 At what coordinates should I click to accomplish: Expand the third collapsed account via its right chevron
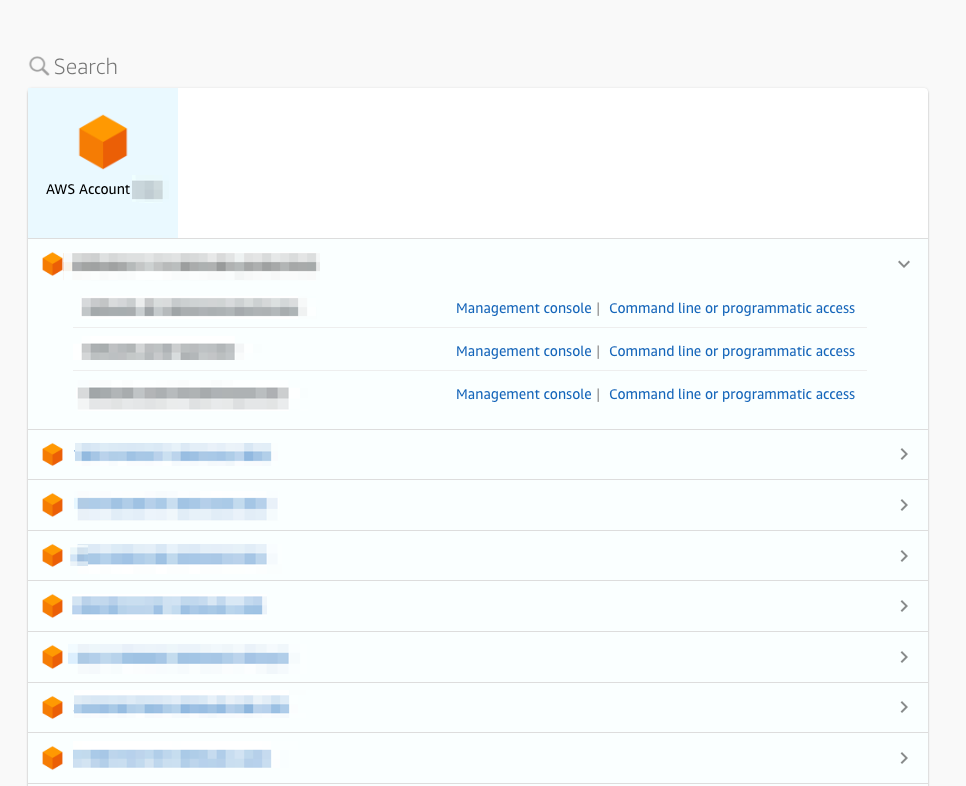904,556
